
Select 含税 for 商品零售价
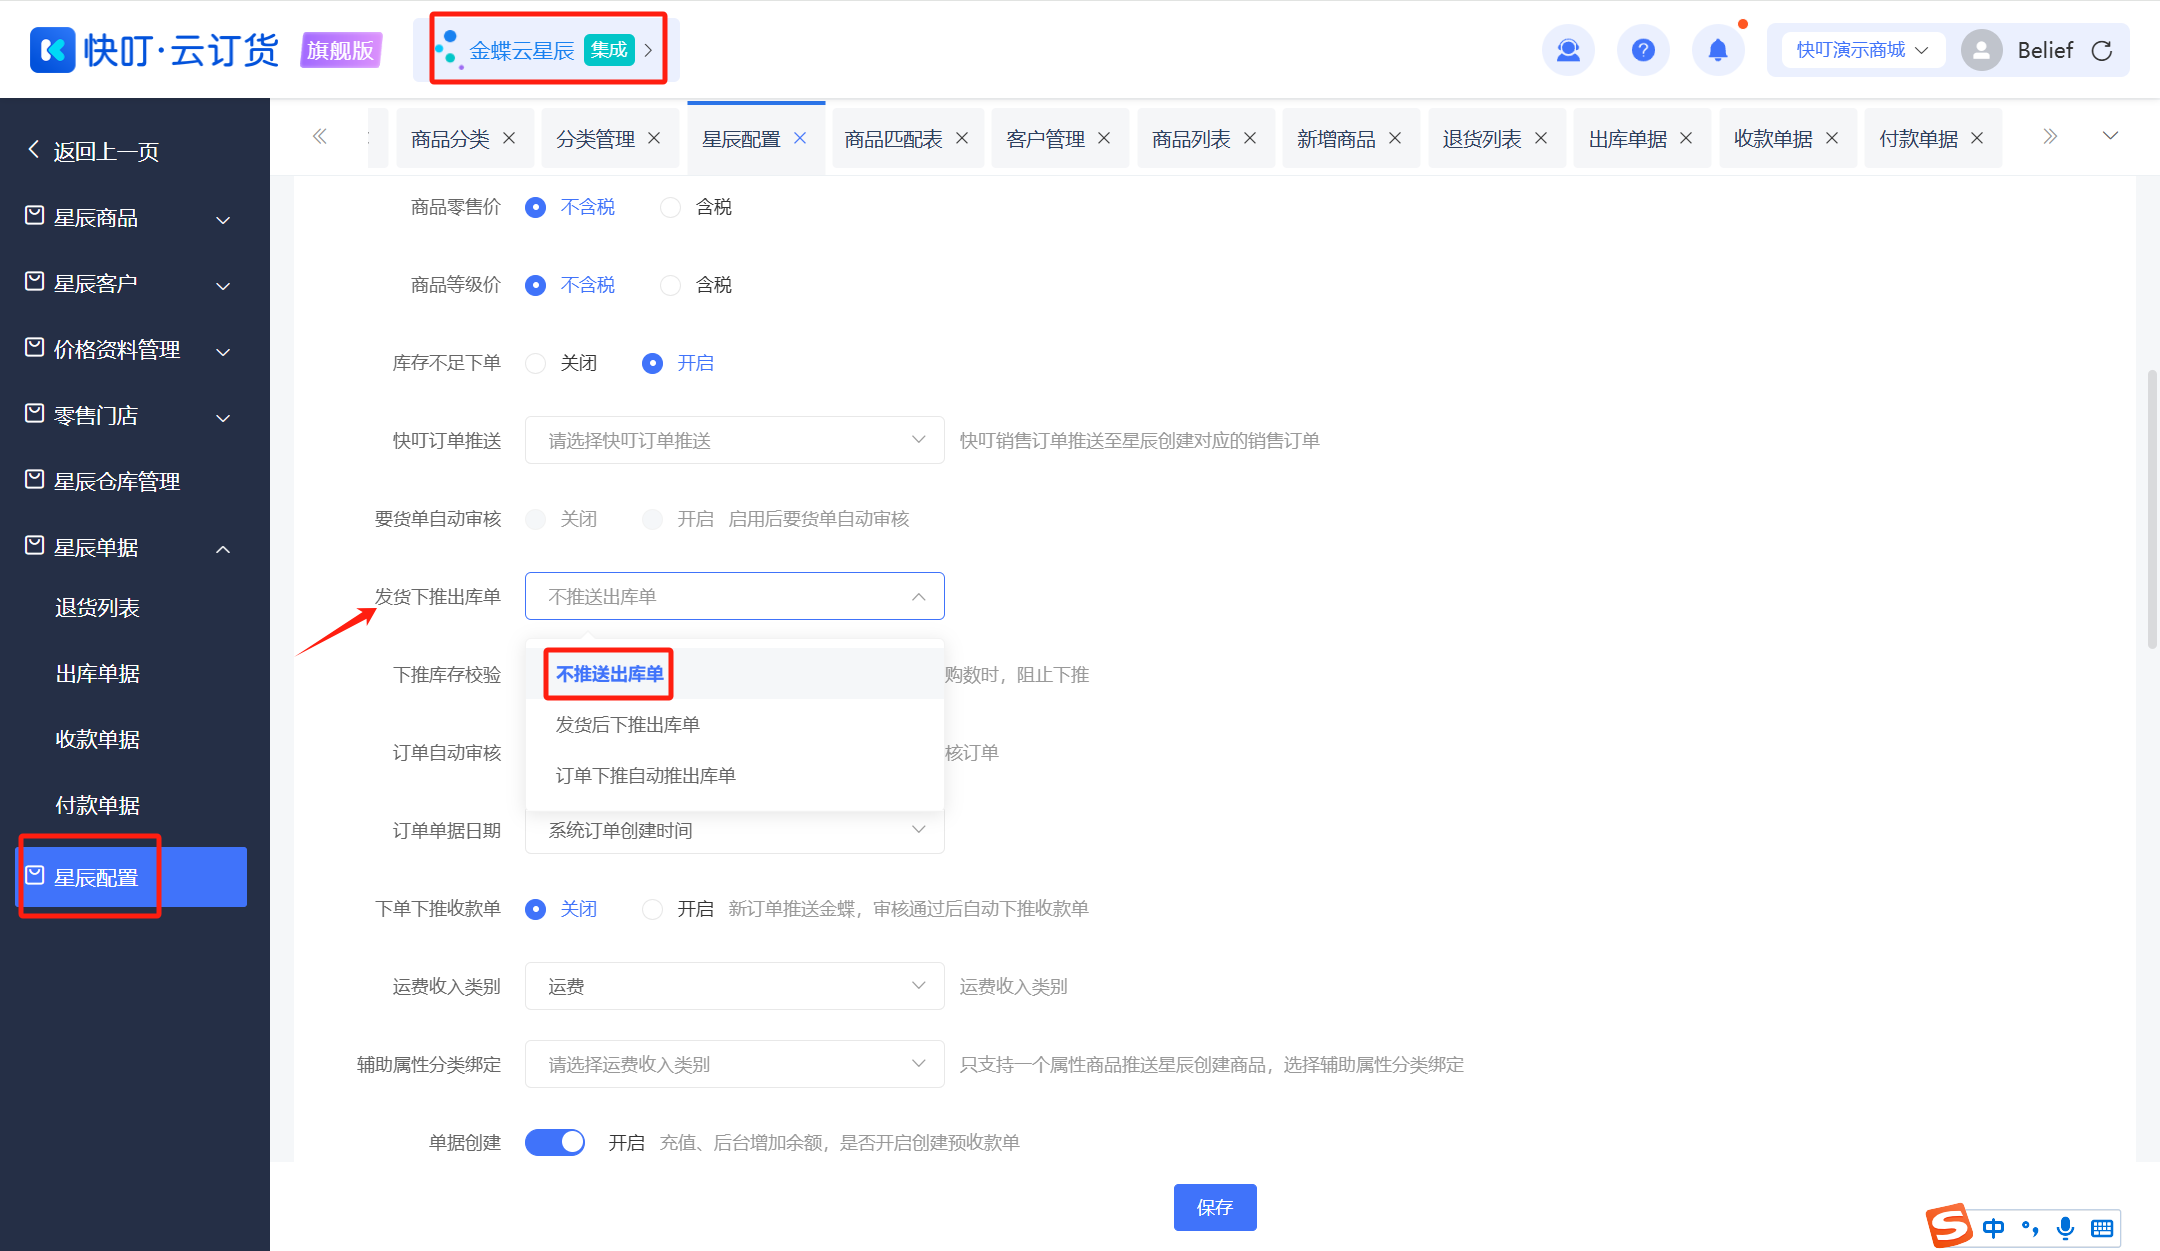(696, 207)
